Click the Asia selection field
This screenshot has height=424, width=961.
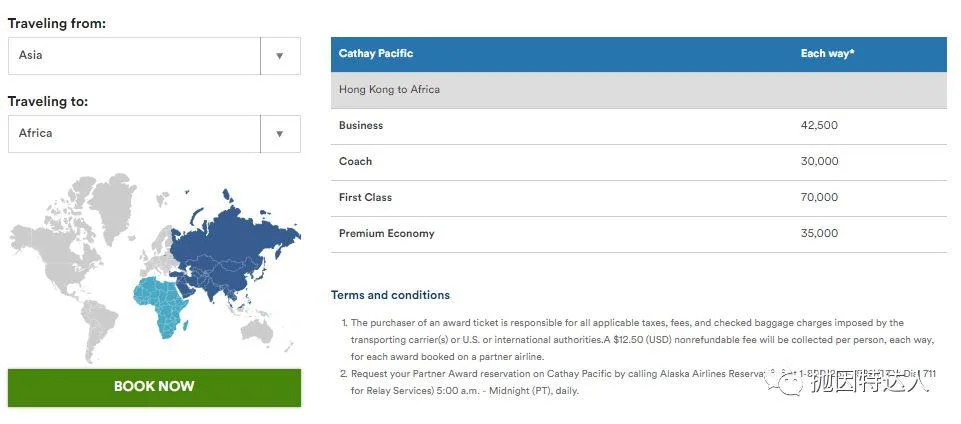coord(134,56)
